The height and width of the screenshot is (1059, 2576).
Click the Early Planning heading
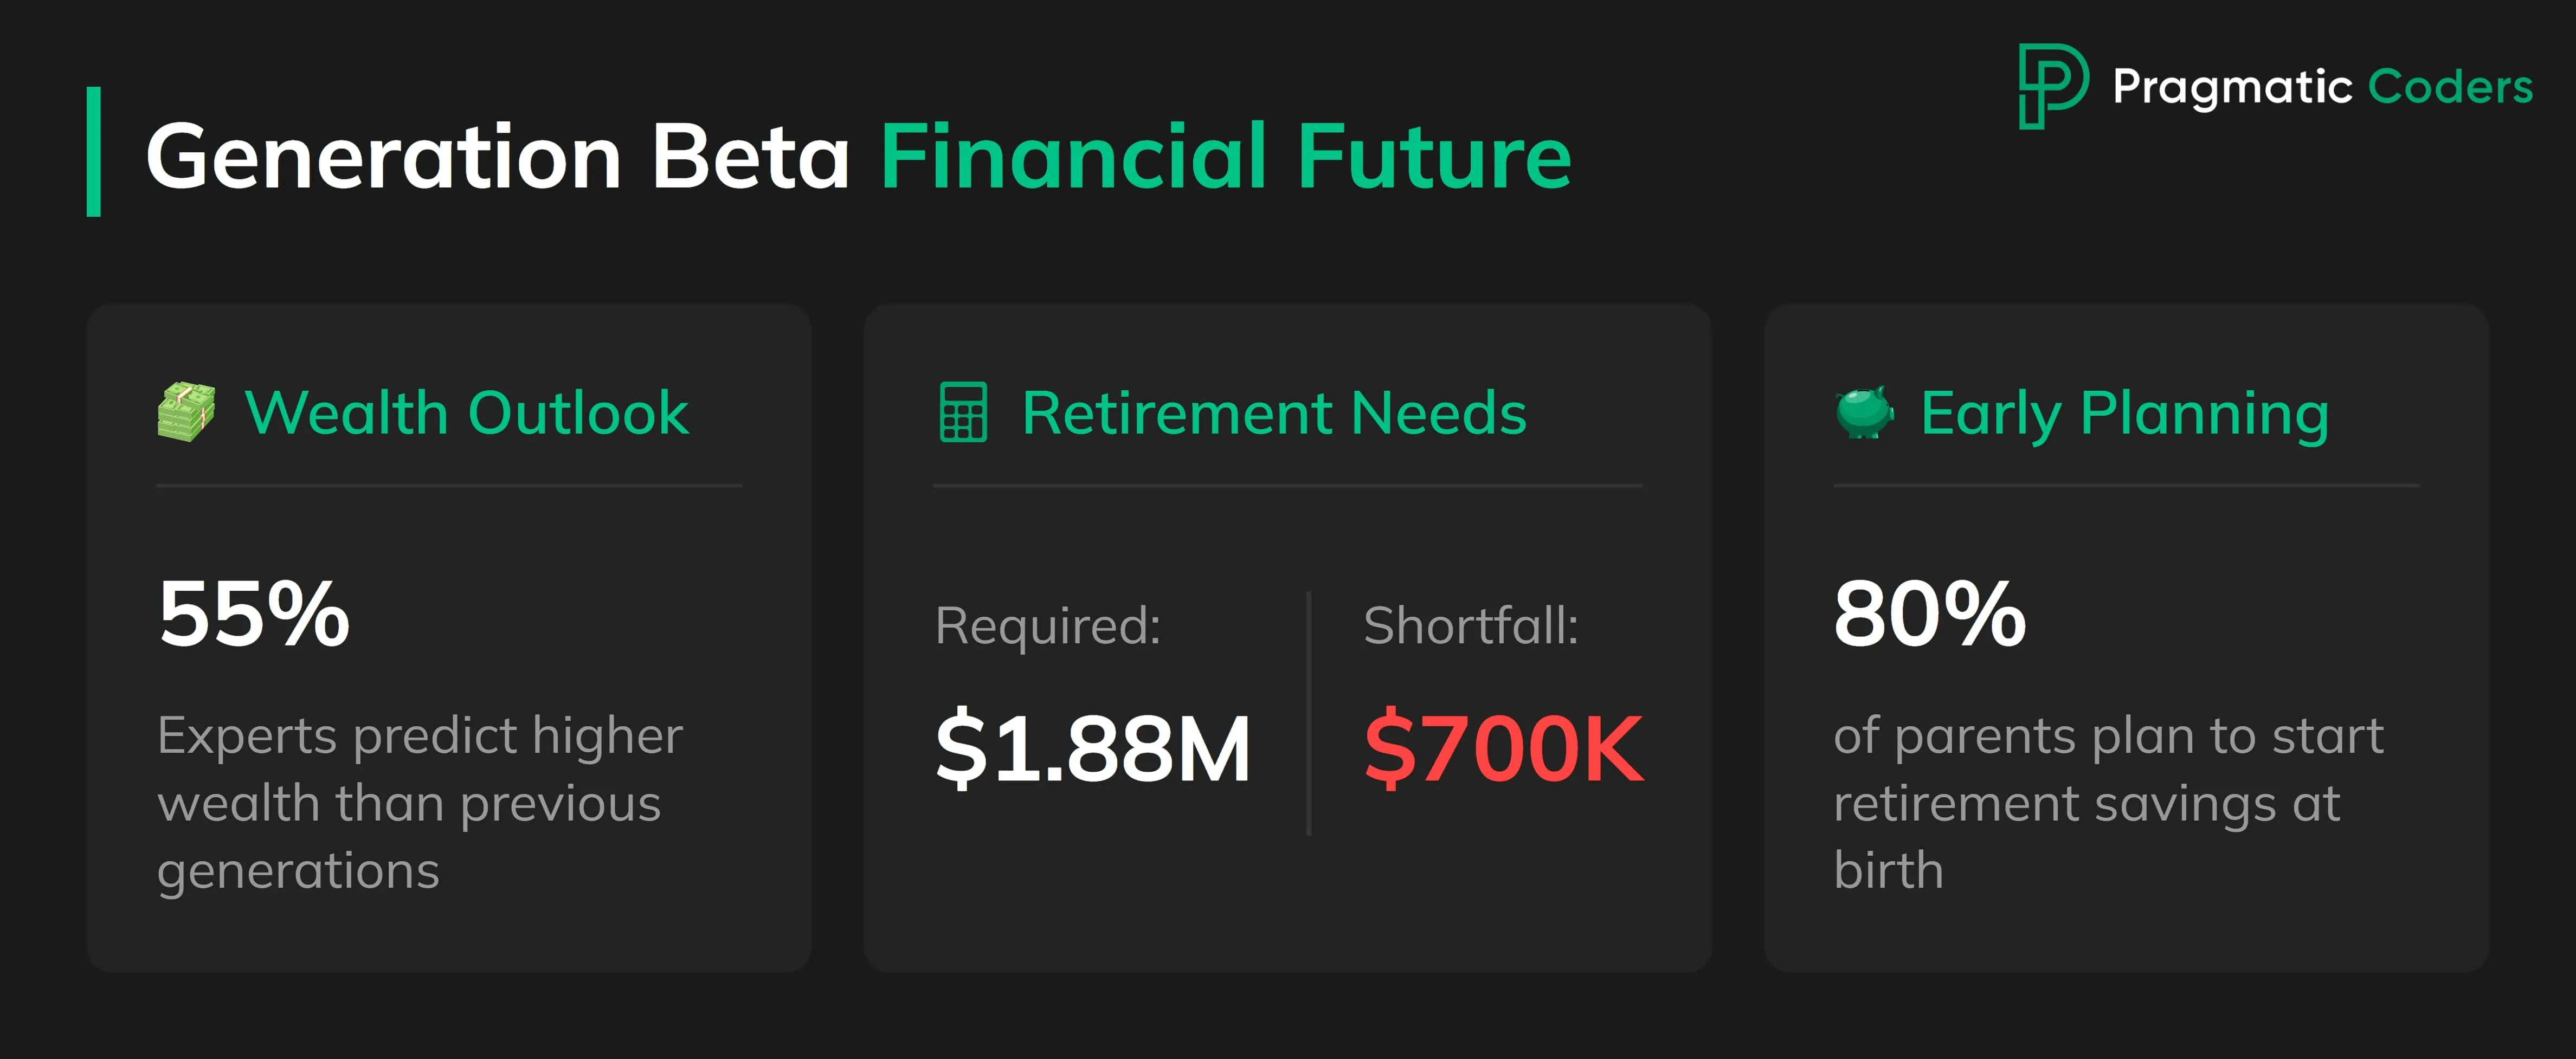(2124, 414)
